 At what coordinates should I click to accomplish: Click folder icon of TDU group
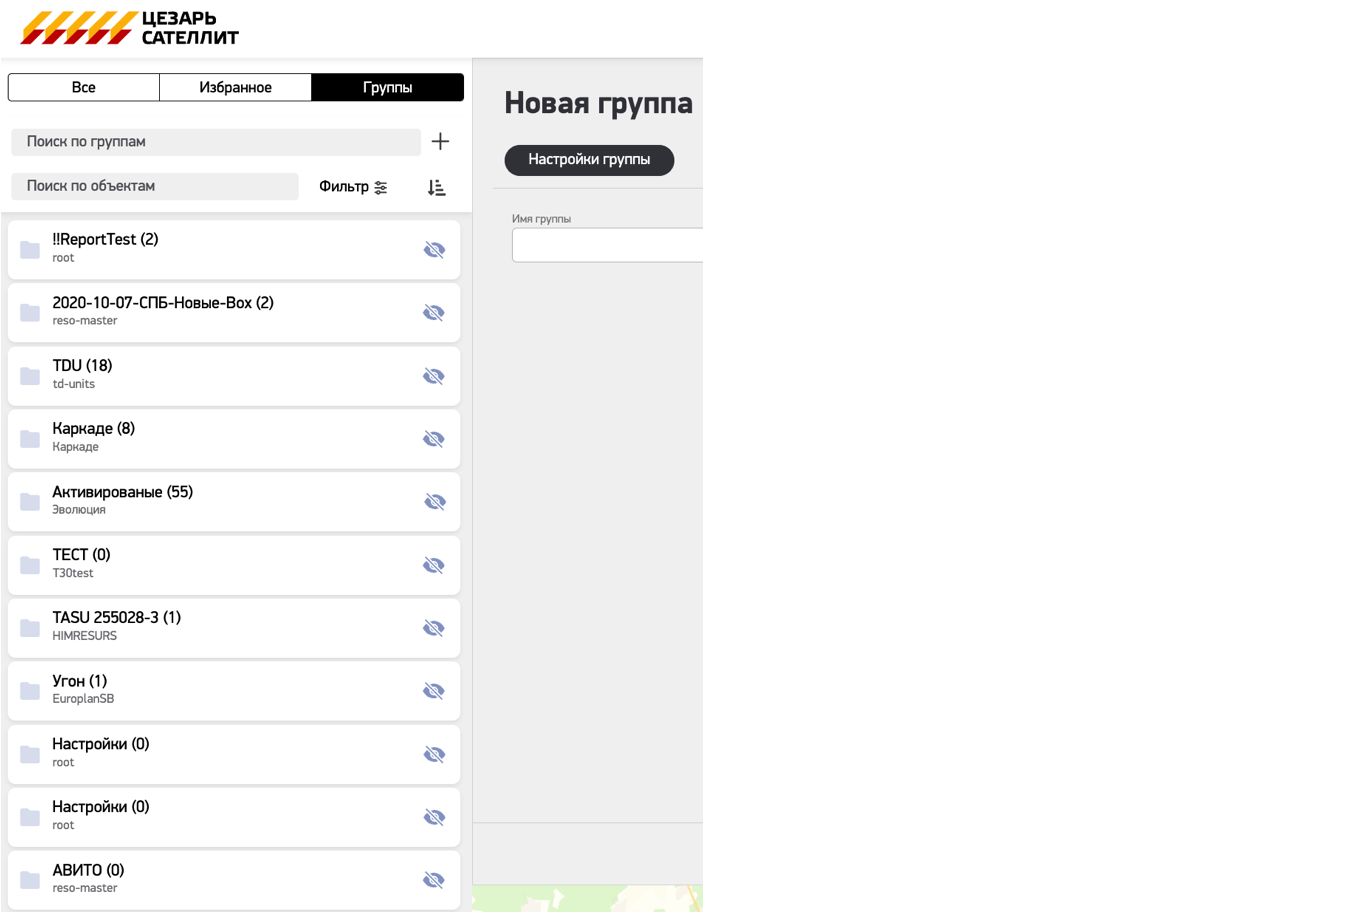[x=30, y=376]
